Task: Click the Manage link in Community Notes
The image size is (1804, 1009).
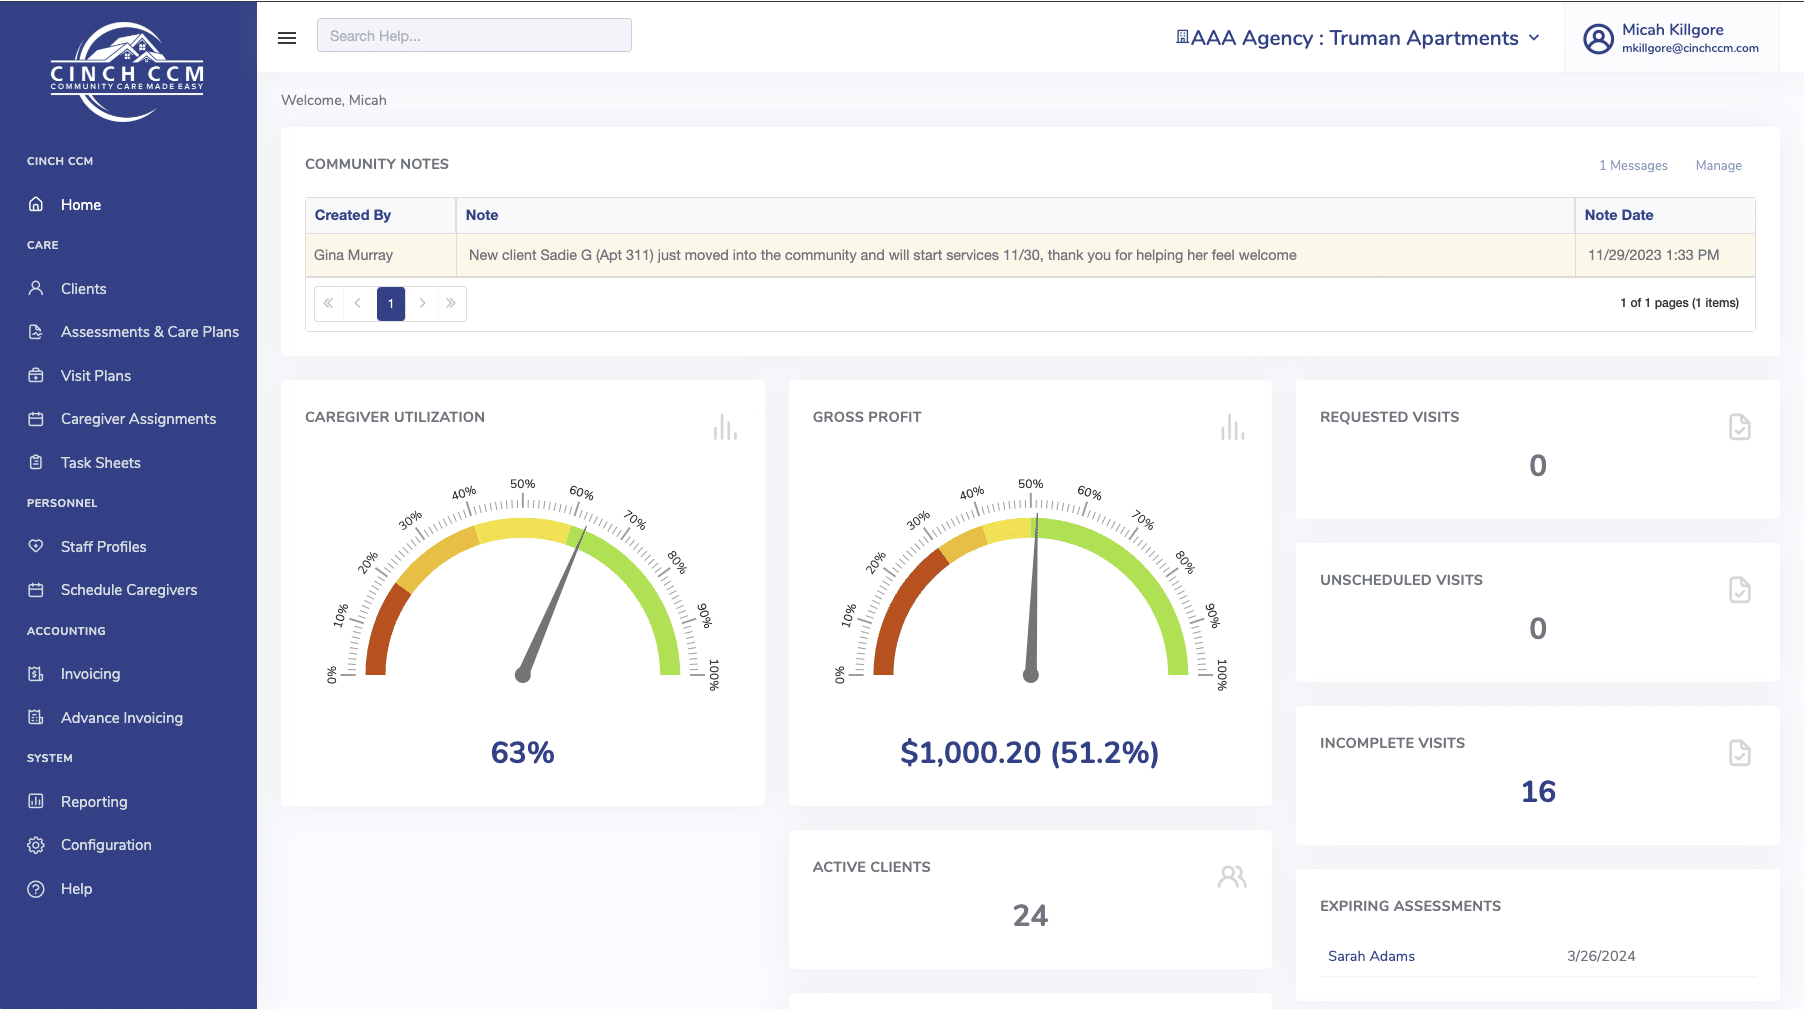Action: tap(1718, 166)
